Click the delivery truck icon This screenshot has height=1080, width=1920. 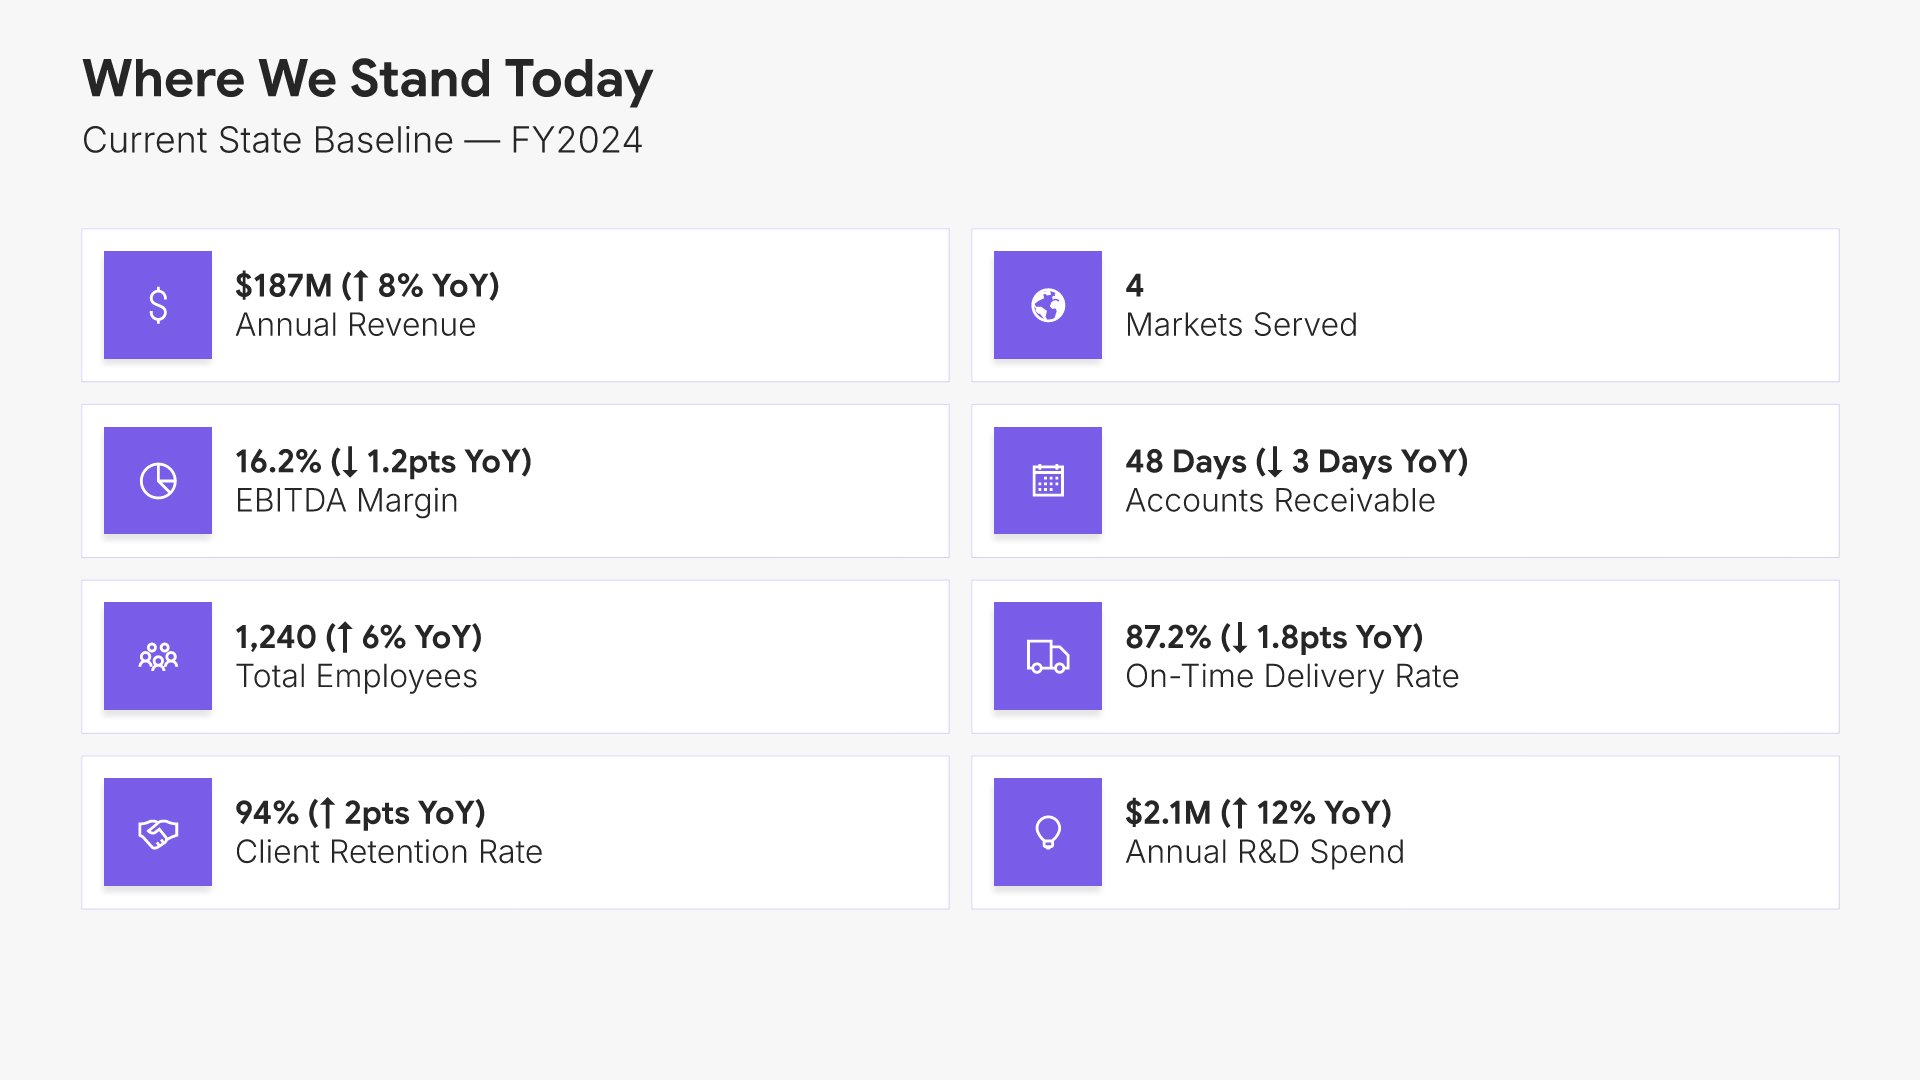[x=1047, y=656]
